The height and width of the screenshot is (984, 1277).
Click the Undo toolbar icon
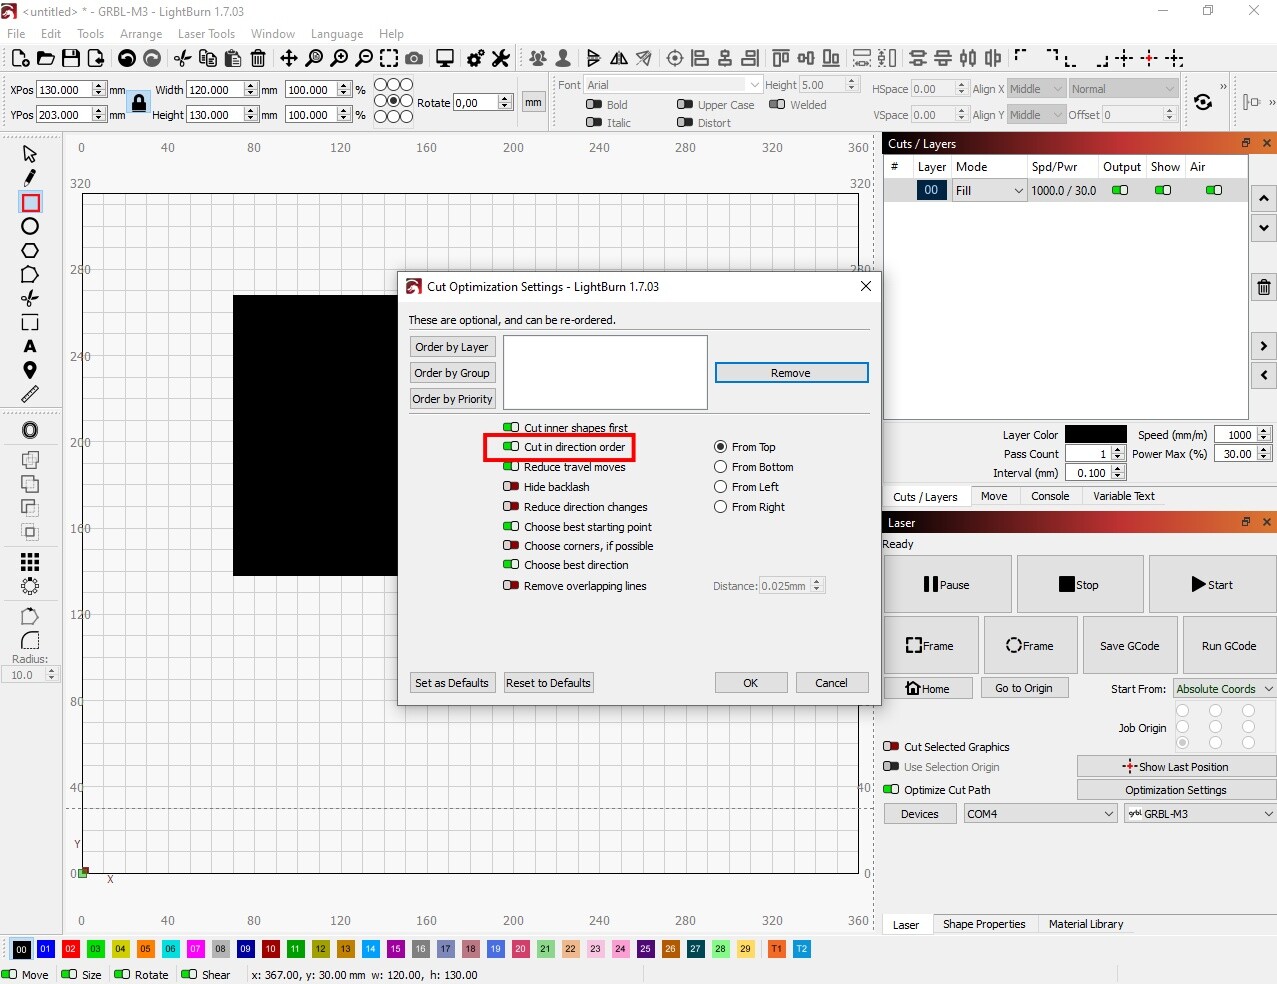click(127, 58)
